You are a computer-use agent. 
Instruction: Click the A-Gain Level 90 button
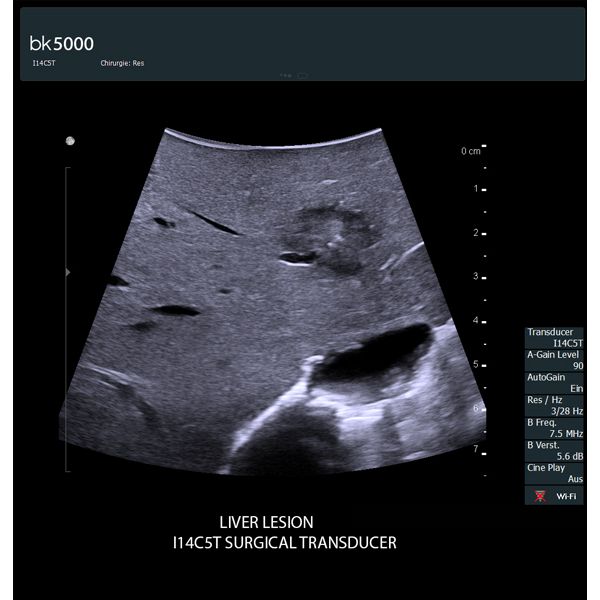click(554, 360)
